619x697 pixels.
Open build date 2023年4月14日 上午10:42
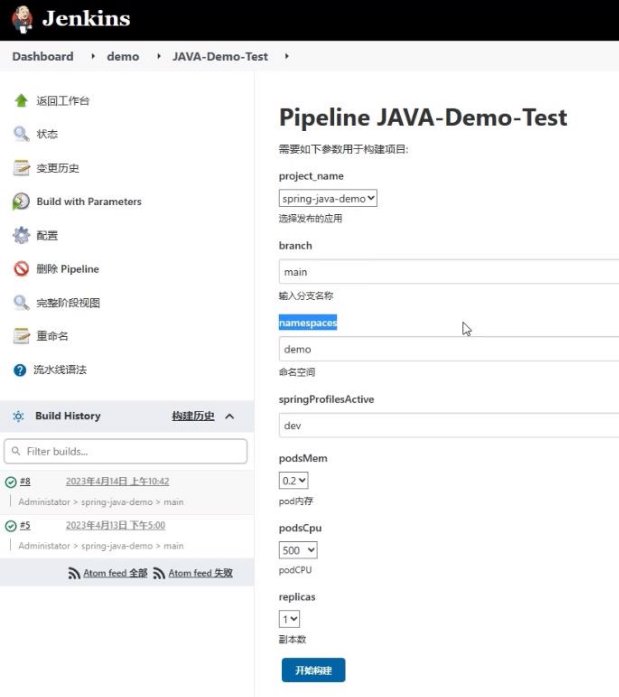(x=117, y=481)
